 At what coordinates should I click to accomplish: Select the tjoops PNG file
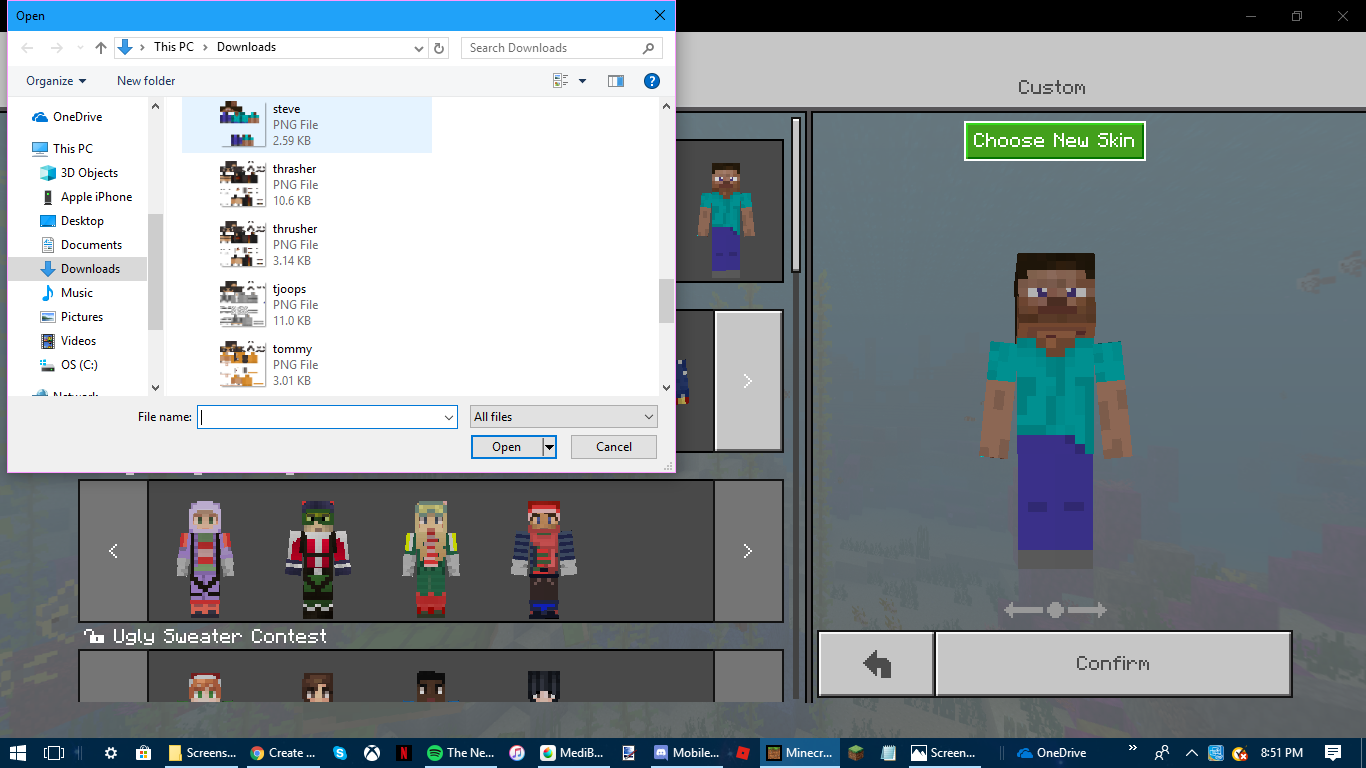point(307,305)
